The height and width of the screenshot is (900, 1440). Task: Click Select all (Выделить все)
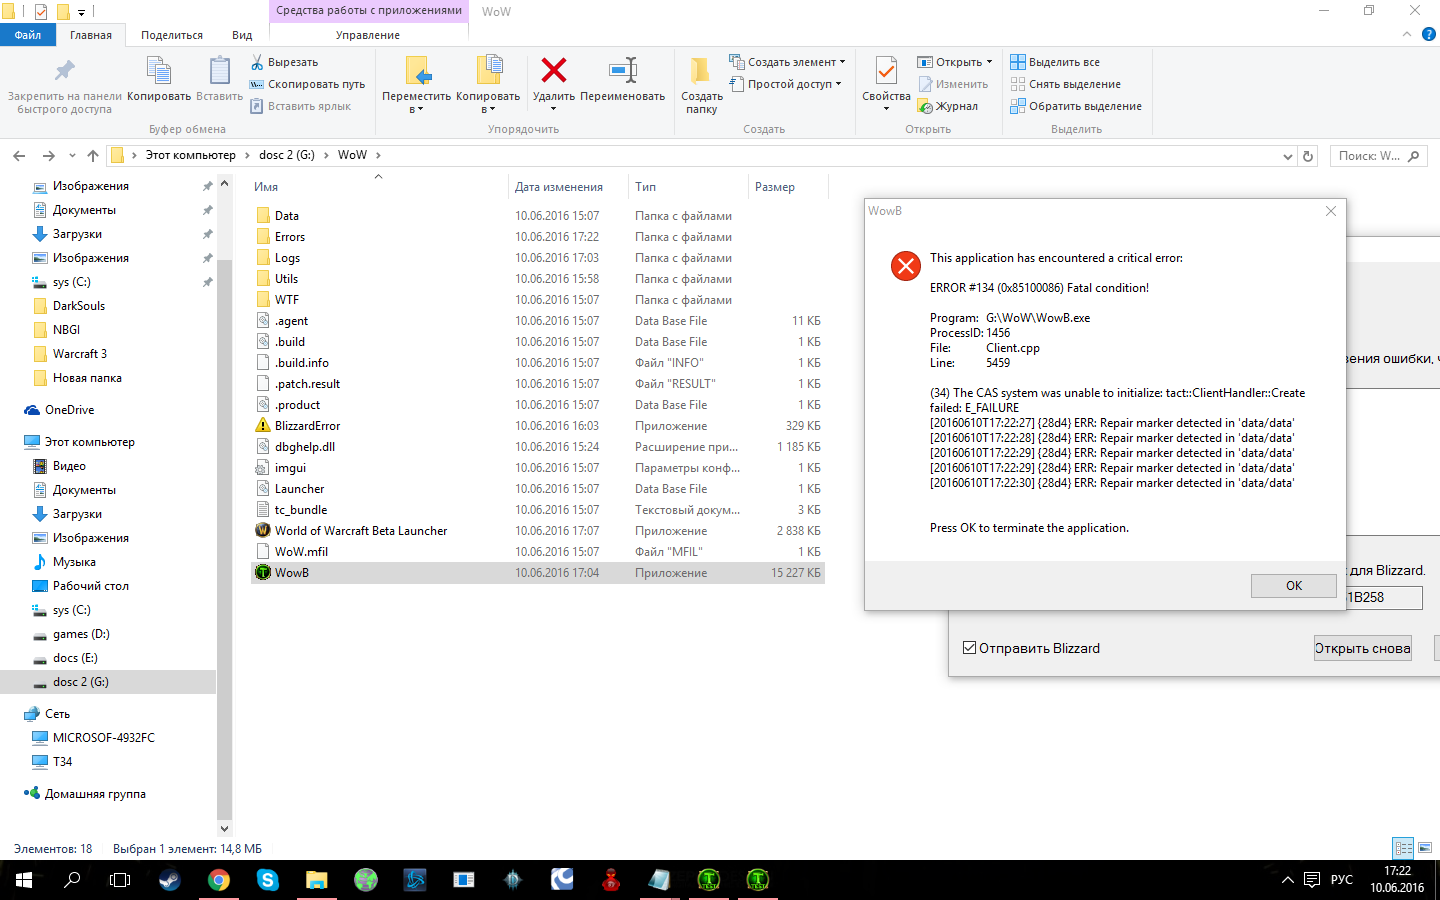(1055, 62)
